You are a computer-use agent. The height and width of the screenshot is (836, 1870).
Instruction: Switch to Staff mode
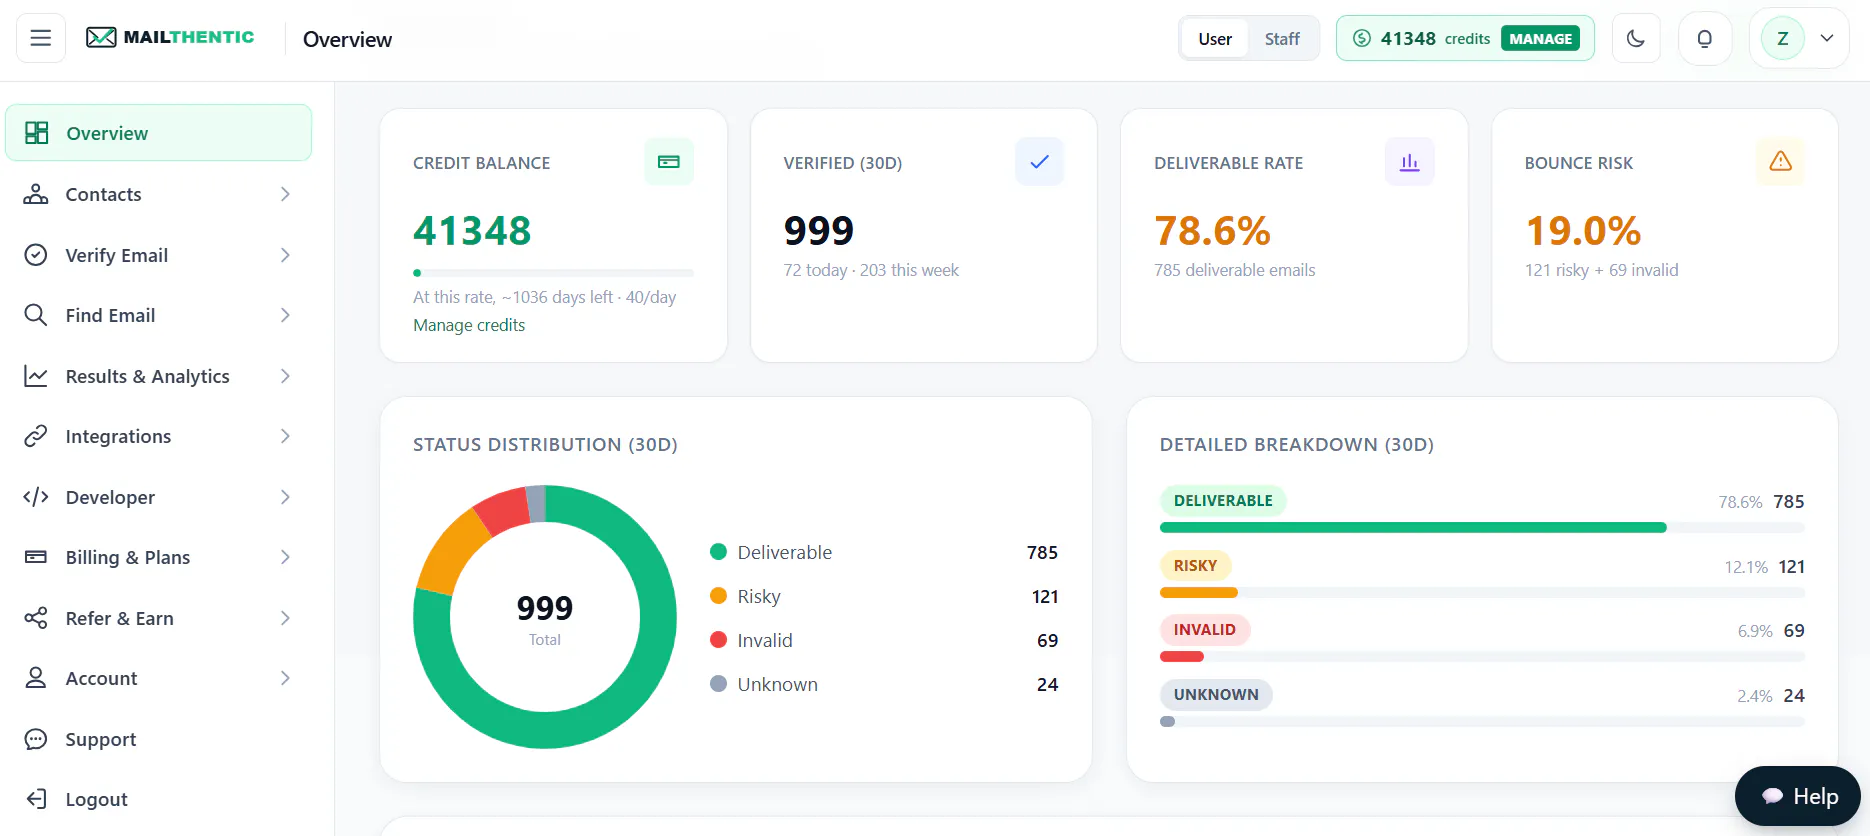click(x=1282, y=39)
